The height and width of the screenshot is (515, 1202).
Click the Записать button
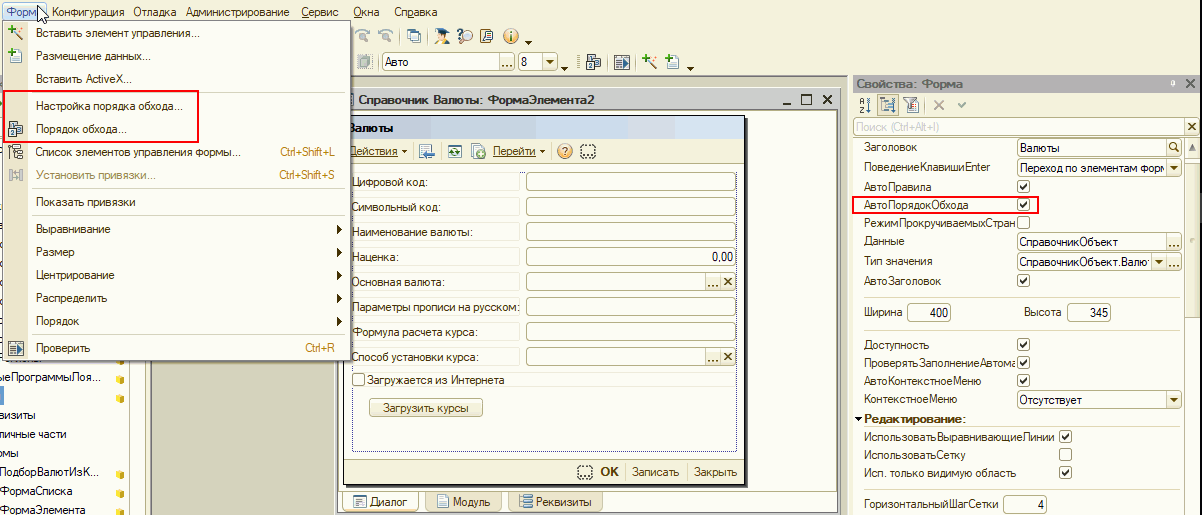pyautogui.click(x=656, y=472)
